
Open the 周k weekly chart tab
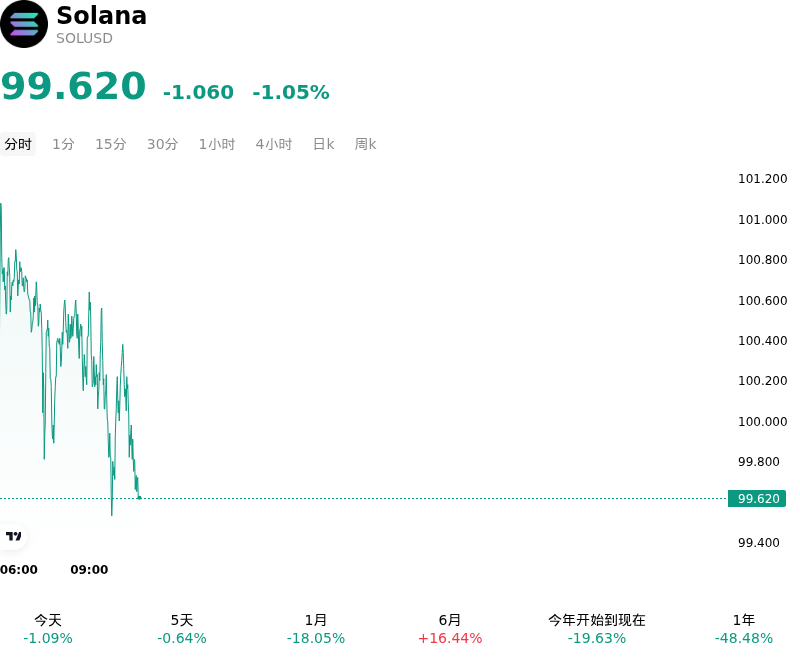(365, 144)
